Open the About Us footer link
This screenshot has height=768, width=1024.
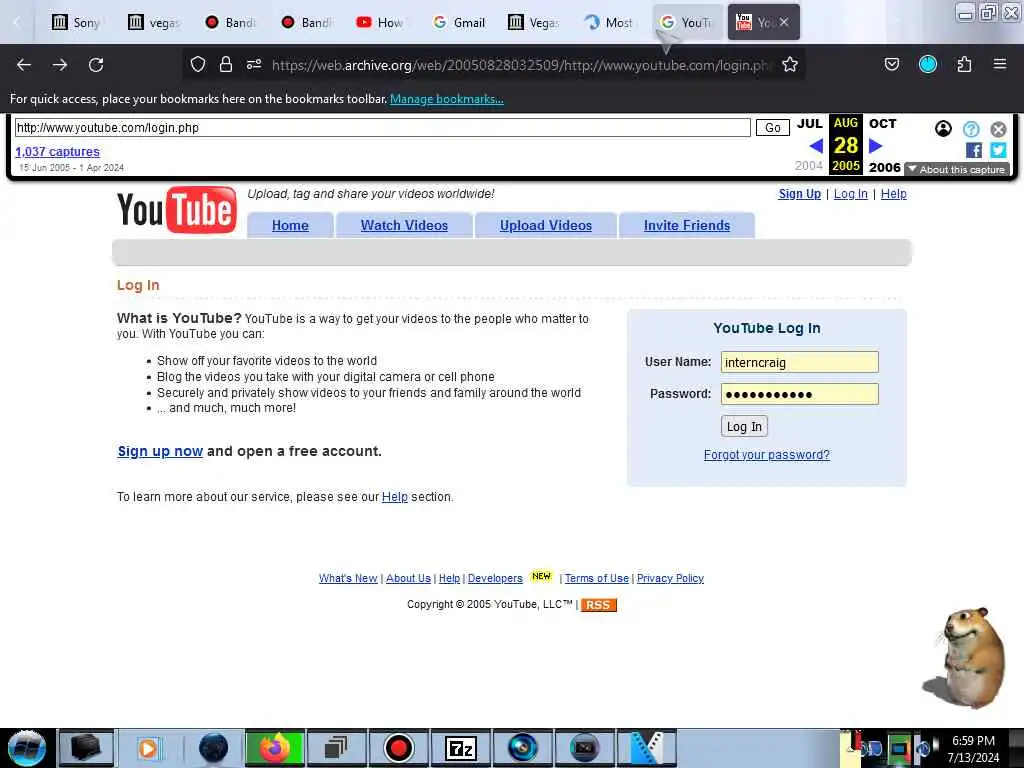click(408, 579)
